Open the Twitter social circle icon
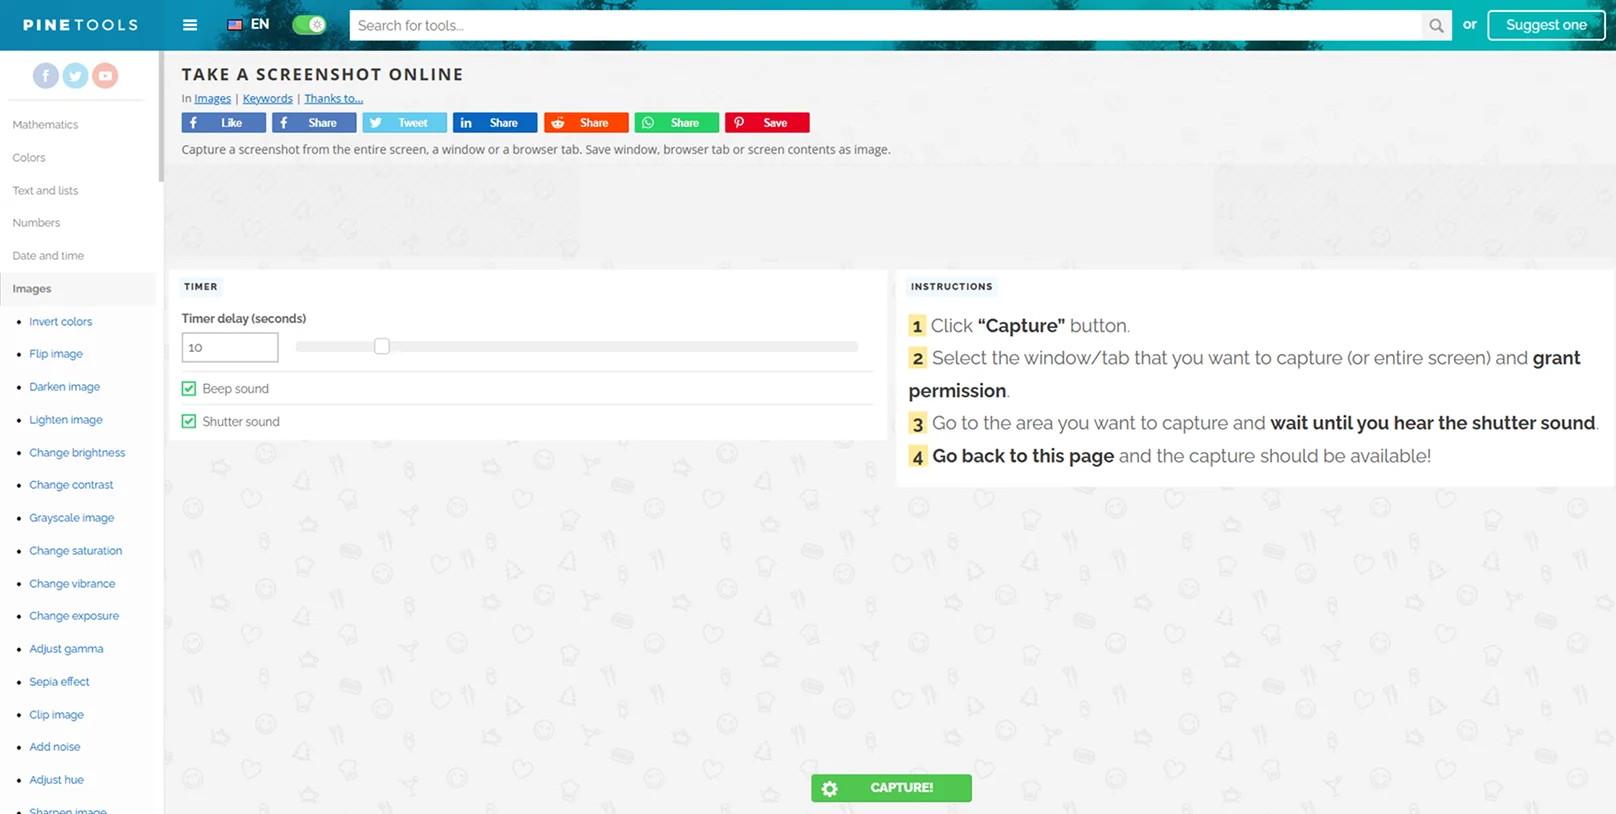Viewport: 1616px width, 814px height. tap(75, 75)
